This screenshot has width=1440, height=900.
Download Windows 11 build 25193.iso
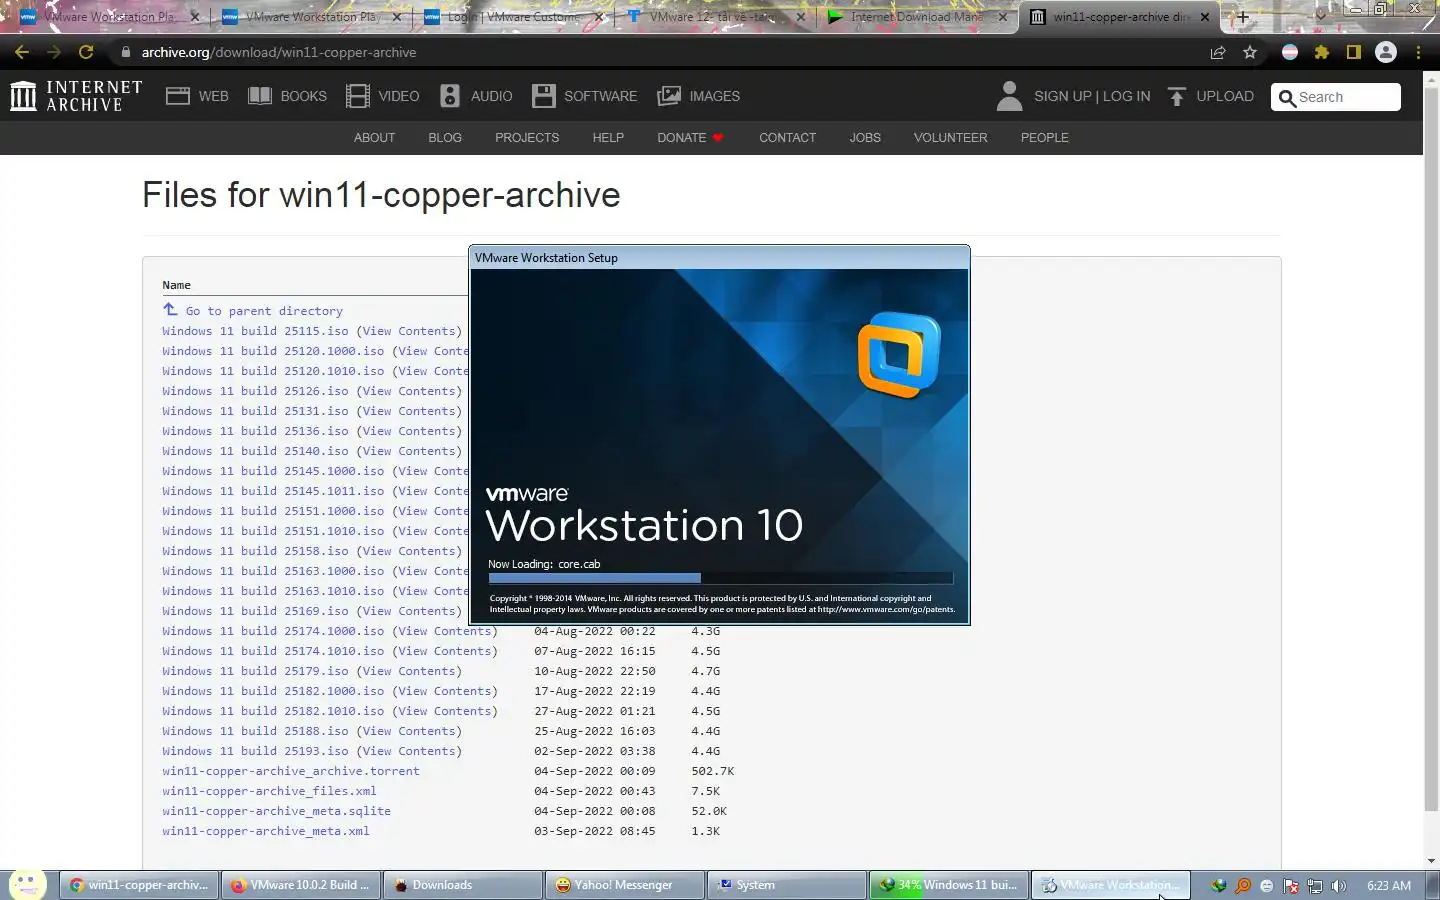256,751
